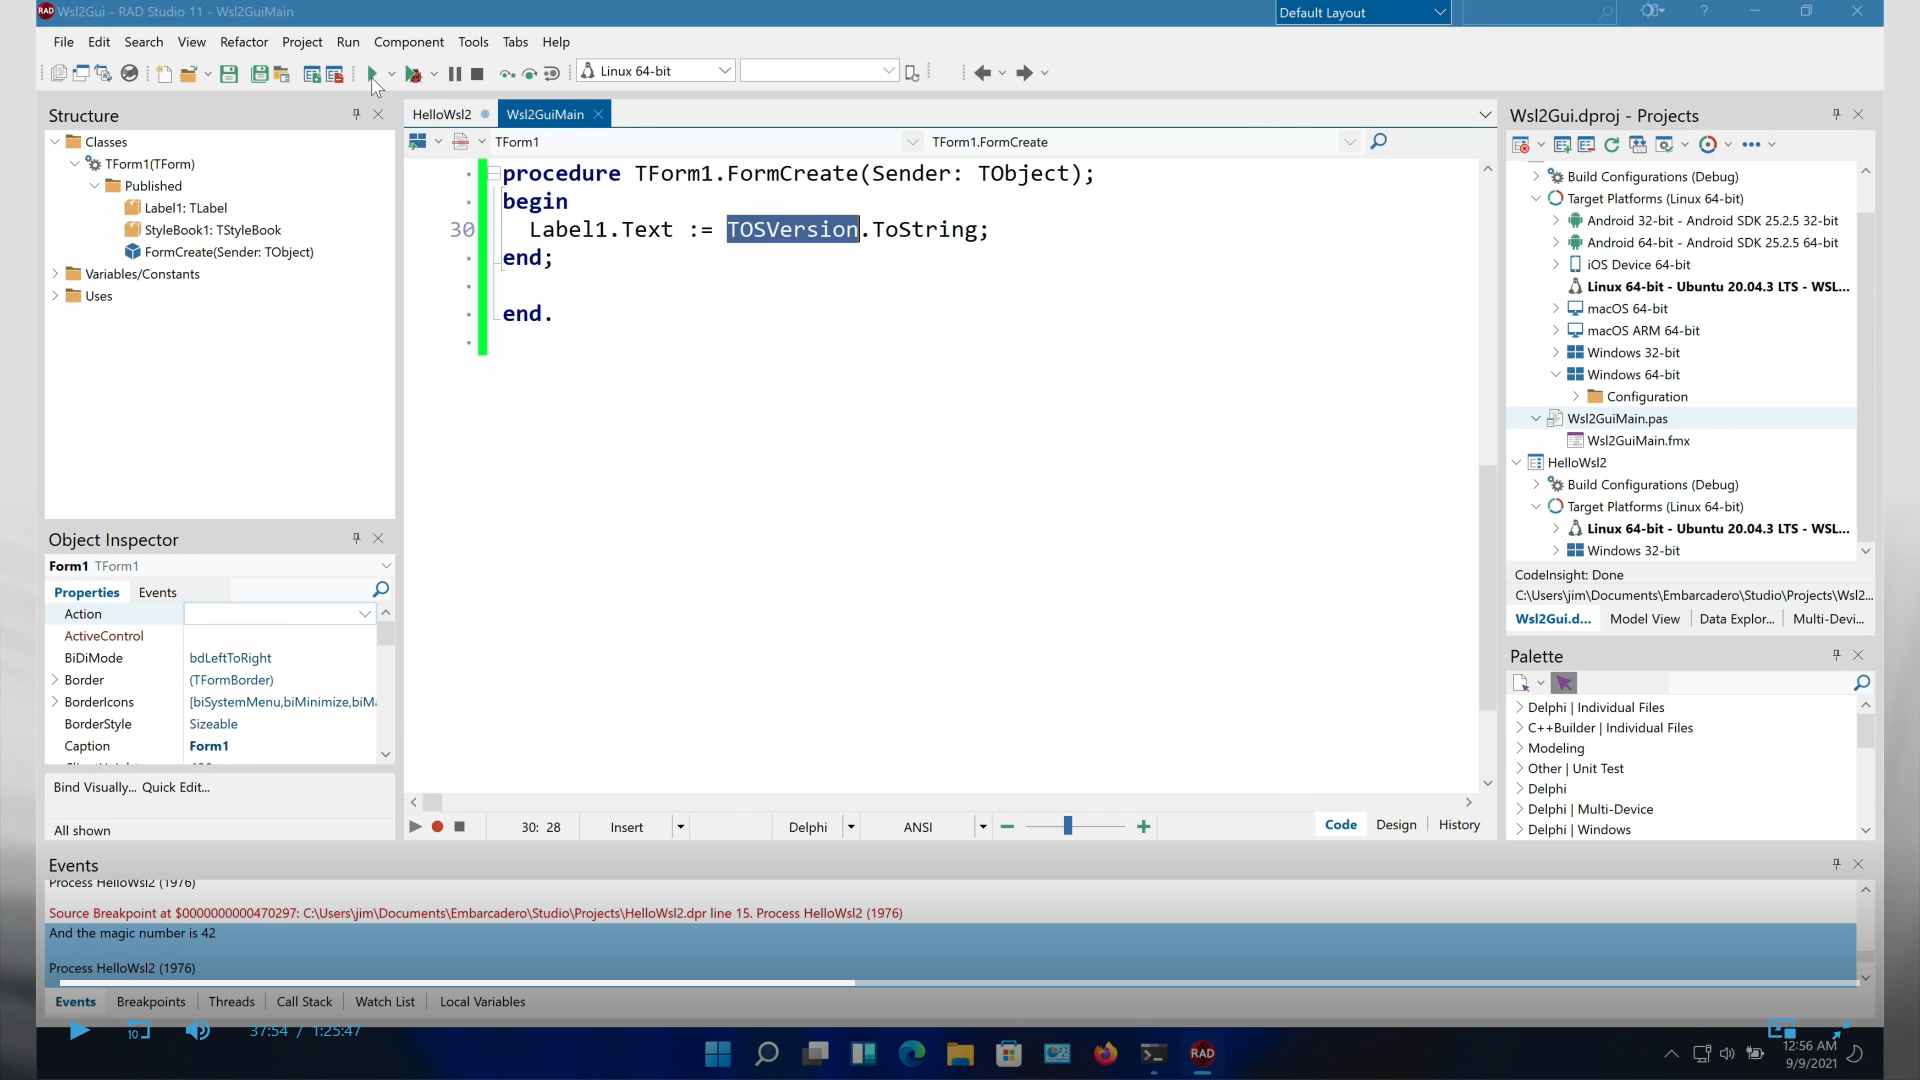Screen dimensions: 1920x1080
Task: Click Run Without Debugging bug icon
Action: pyautogui.click(x=413, y=73)
